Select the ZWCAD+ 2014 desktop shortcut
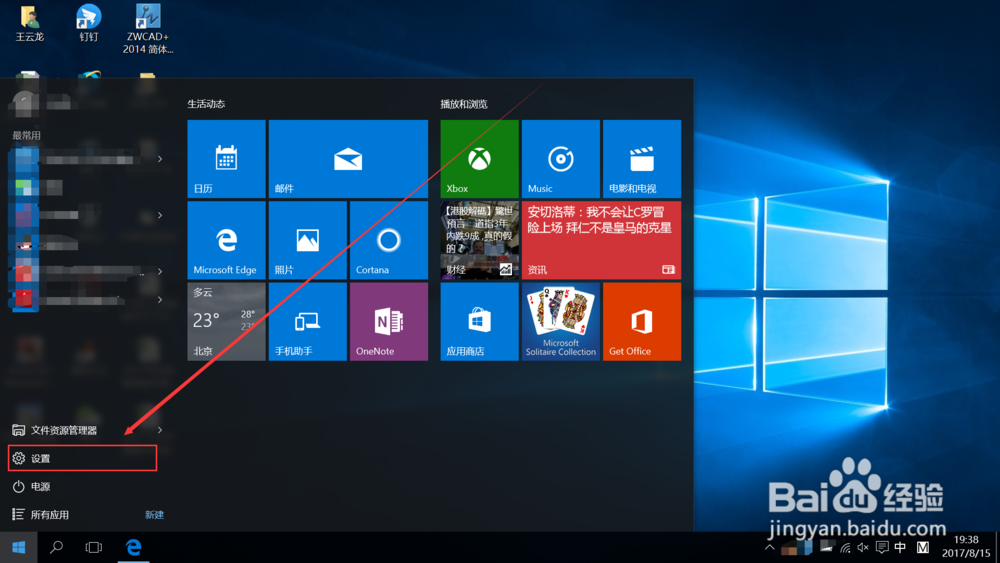 (148, 29)
